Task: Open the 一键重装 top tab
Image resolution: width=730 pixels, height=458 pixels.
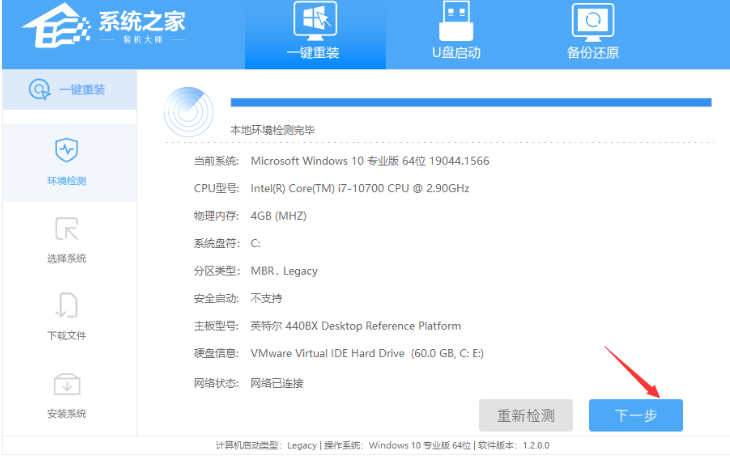Action: [315, 34]
